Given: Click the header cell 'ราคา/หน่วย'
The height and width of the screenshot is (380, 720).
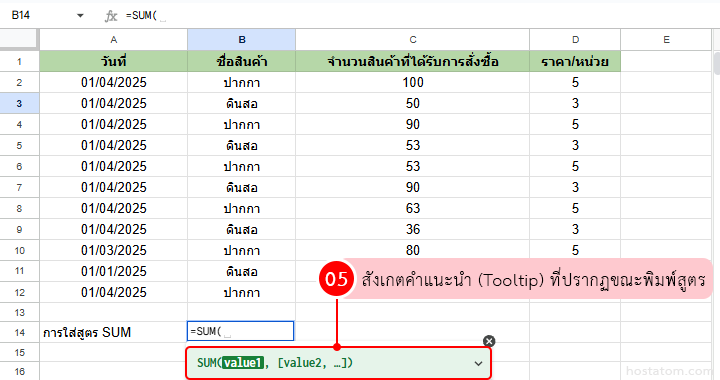Looking at the screenshot, I should point(575,61).
